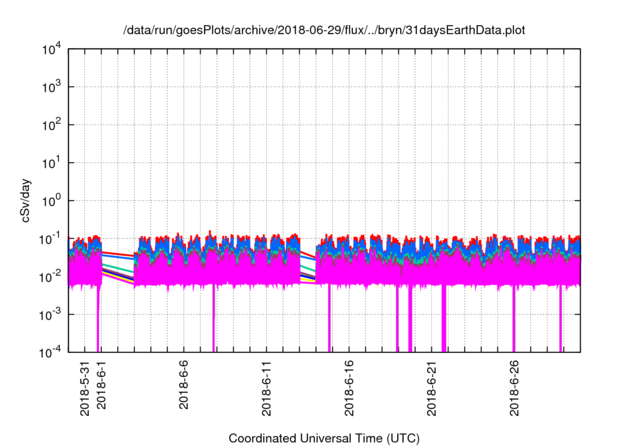Click the 2018-6-26 date label
The width and height of the screenshot is (640, 448).
point(514,388)
